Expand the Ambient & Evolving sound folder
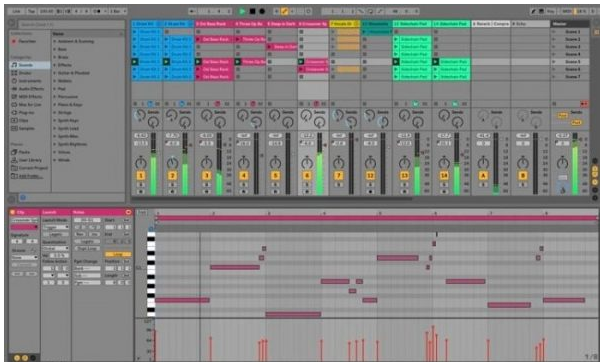 tap(75, 41)
